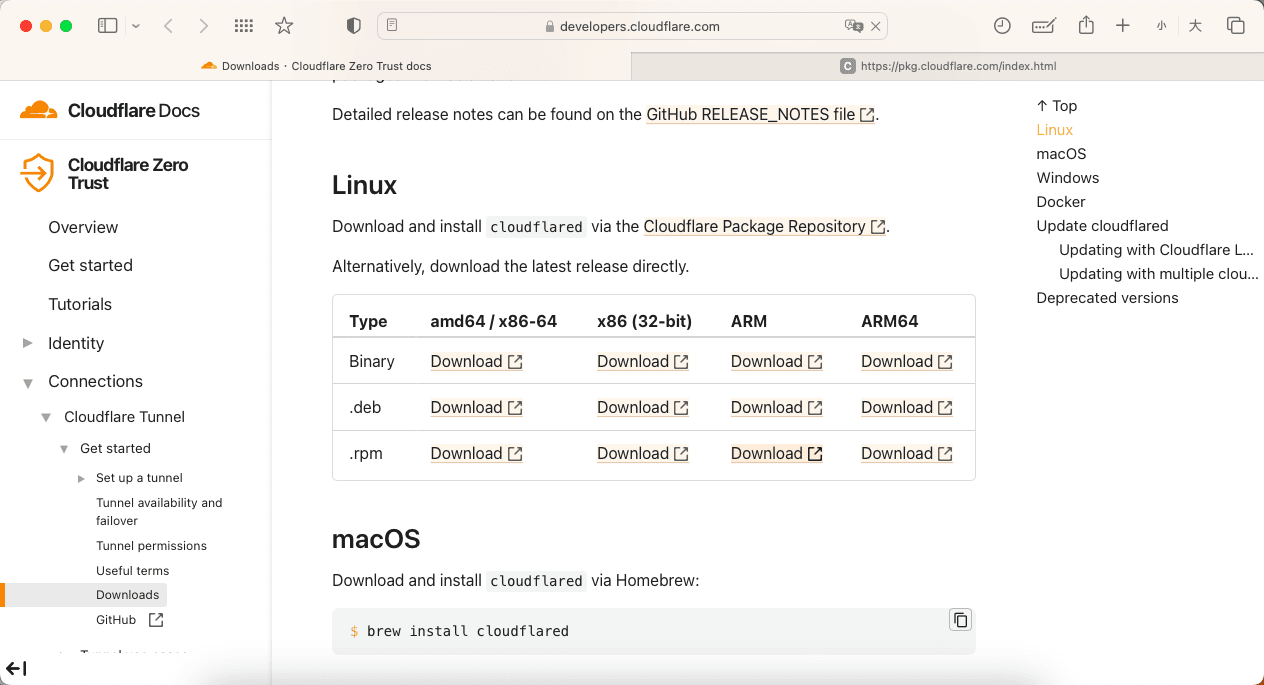Collapse the Cloudflare Tunnel section arrow

pyautogui.click(x=46, y=417)
